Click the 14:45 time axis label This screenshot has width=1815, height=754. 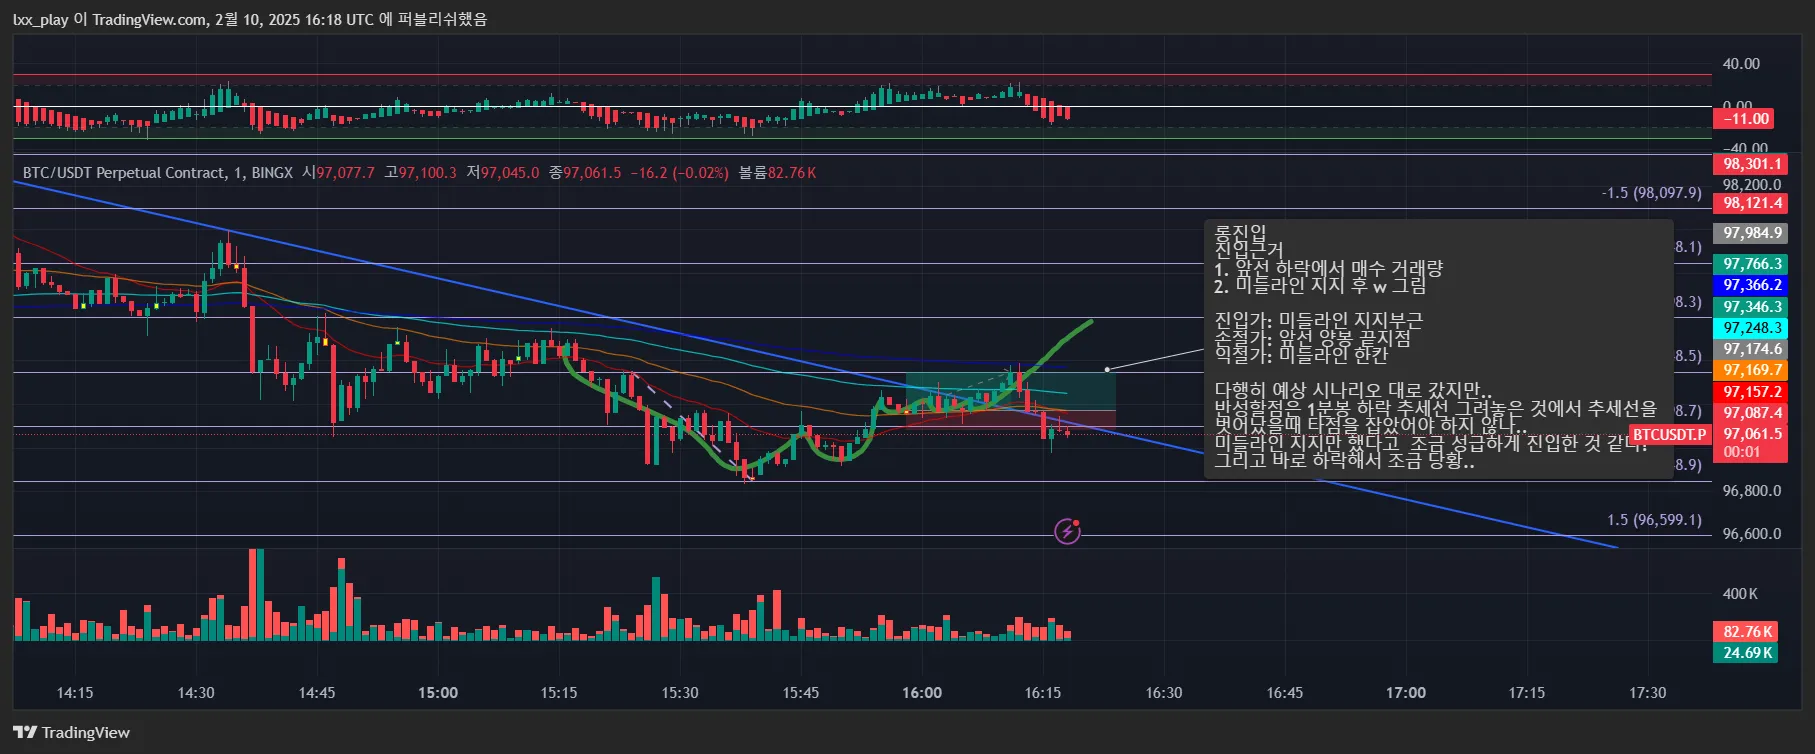click(x=317, y=693)
